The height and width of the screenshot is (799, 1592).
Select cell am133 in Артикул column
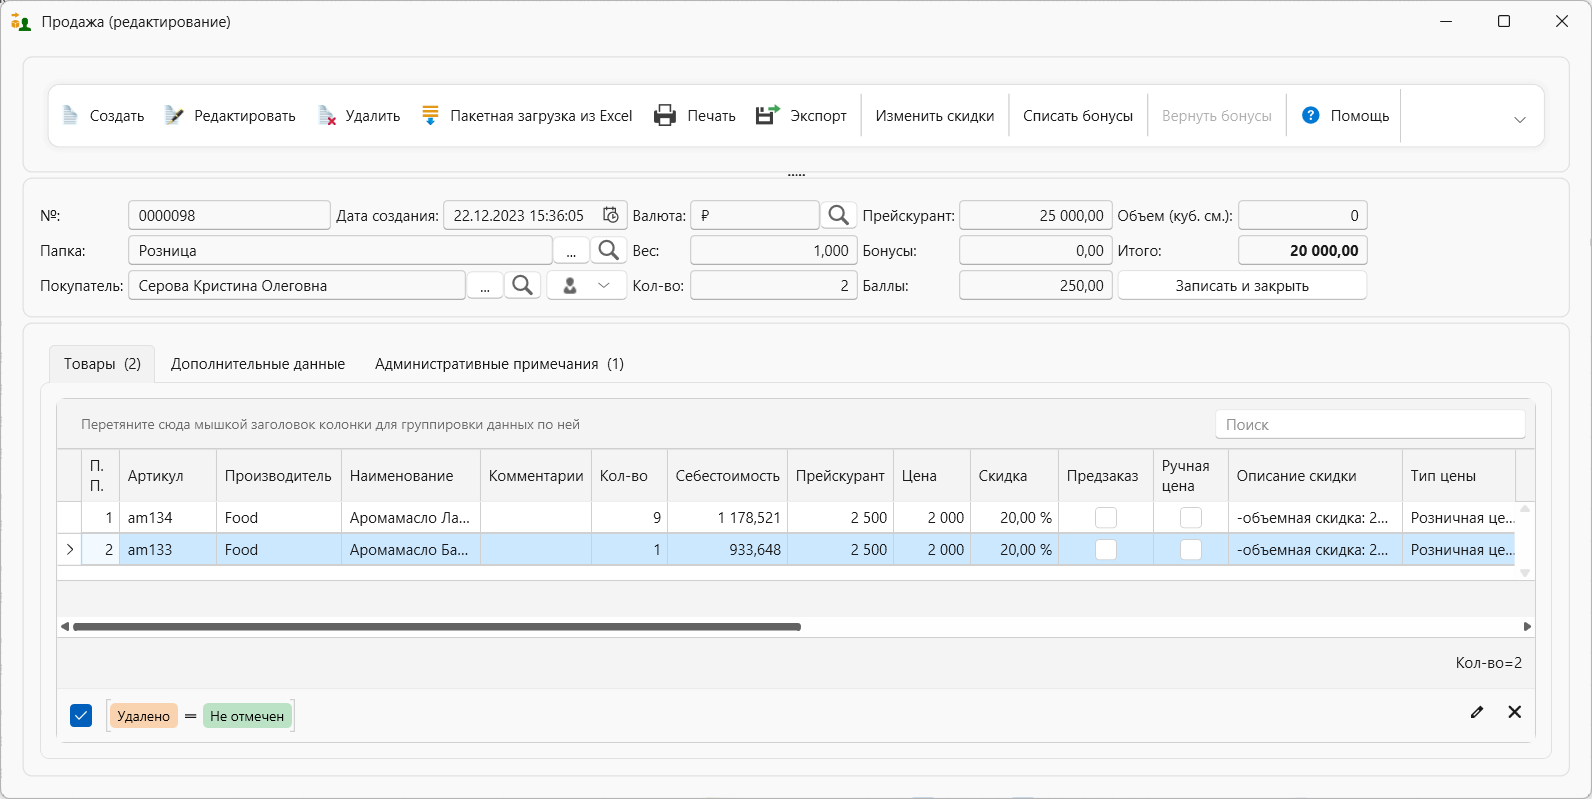(167, 550)
